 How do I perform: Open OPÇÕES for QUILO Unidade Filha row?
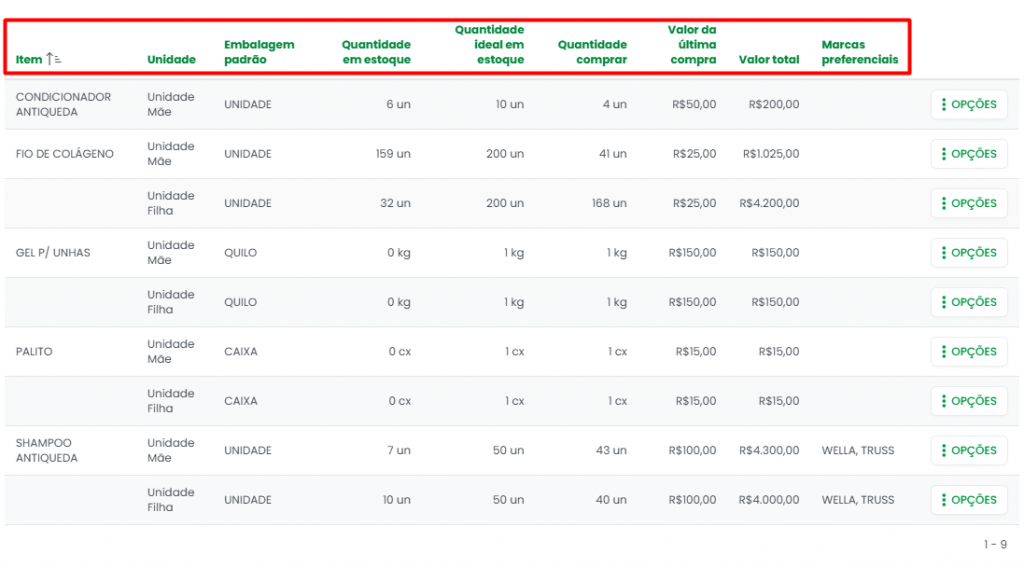click(968, 302)
